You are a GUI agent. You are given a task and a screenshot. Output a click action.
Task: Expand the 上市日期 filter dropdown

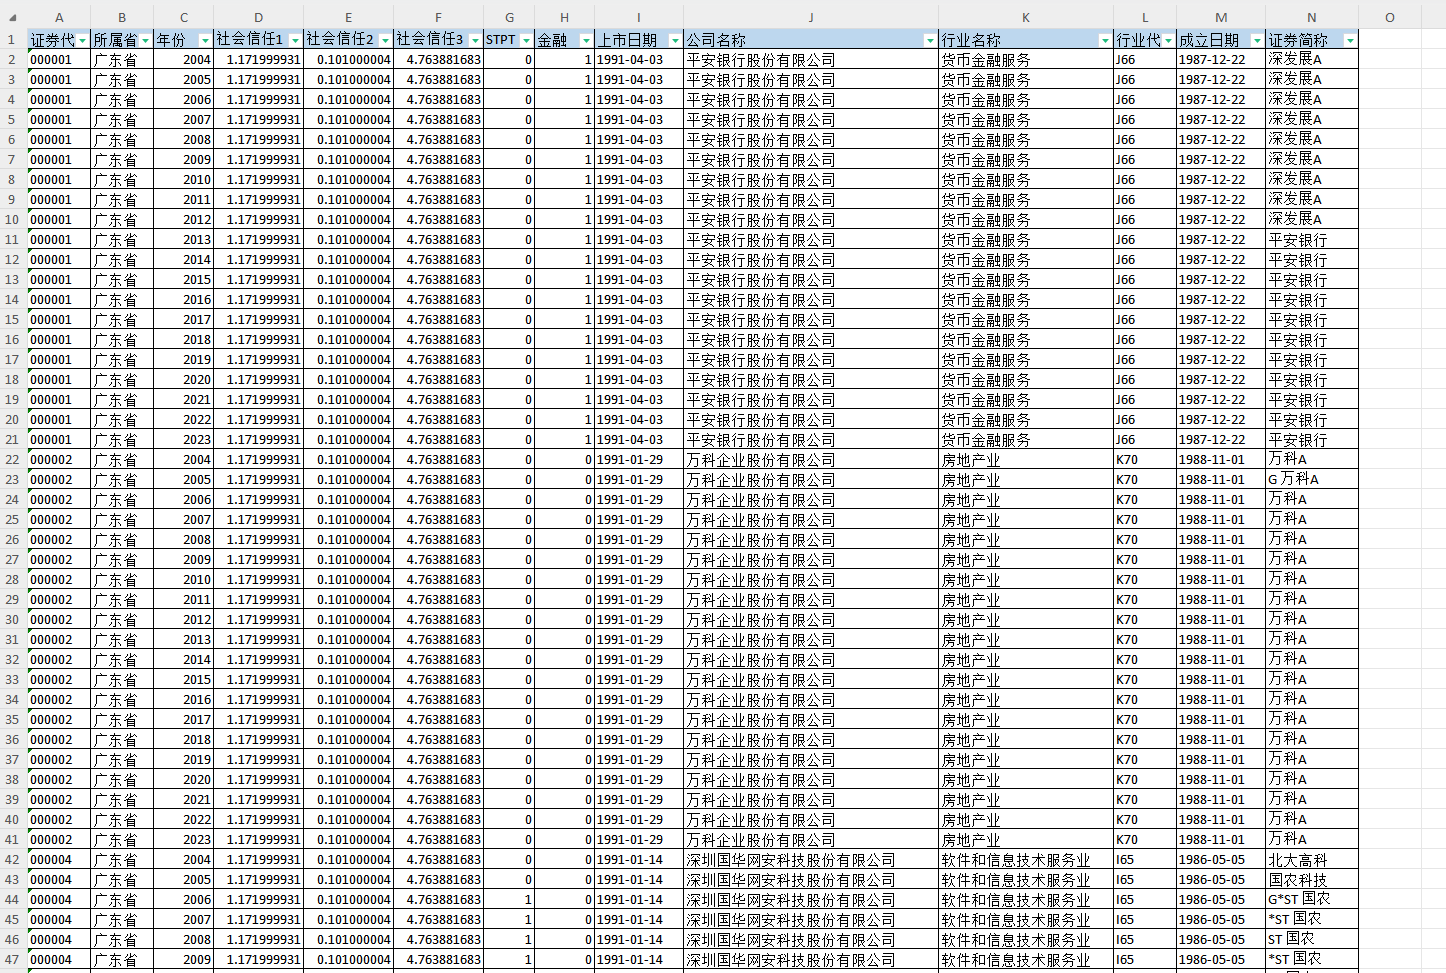[x=675, y=40]
